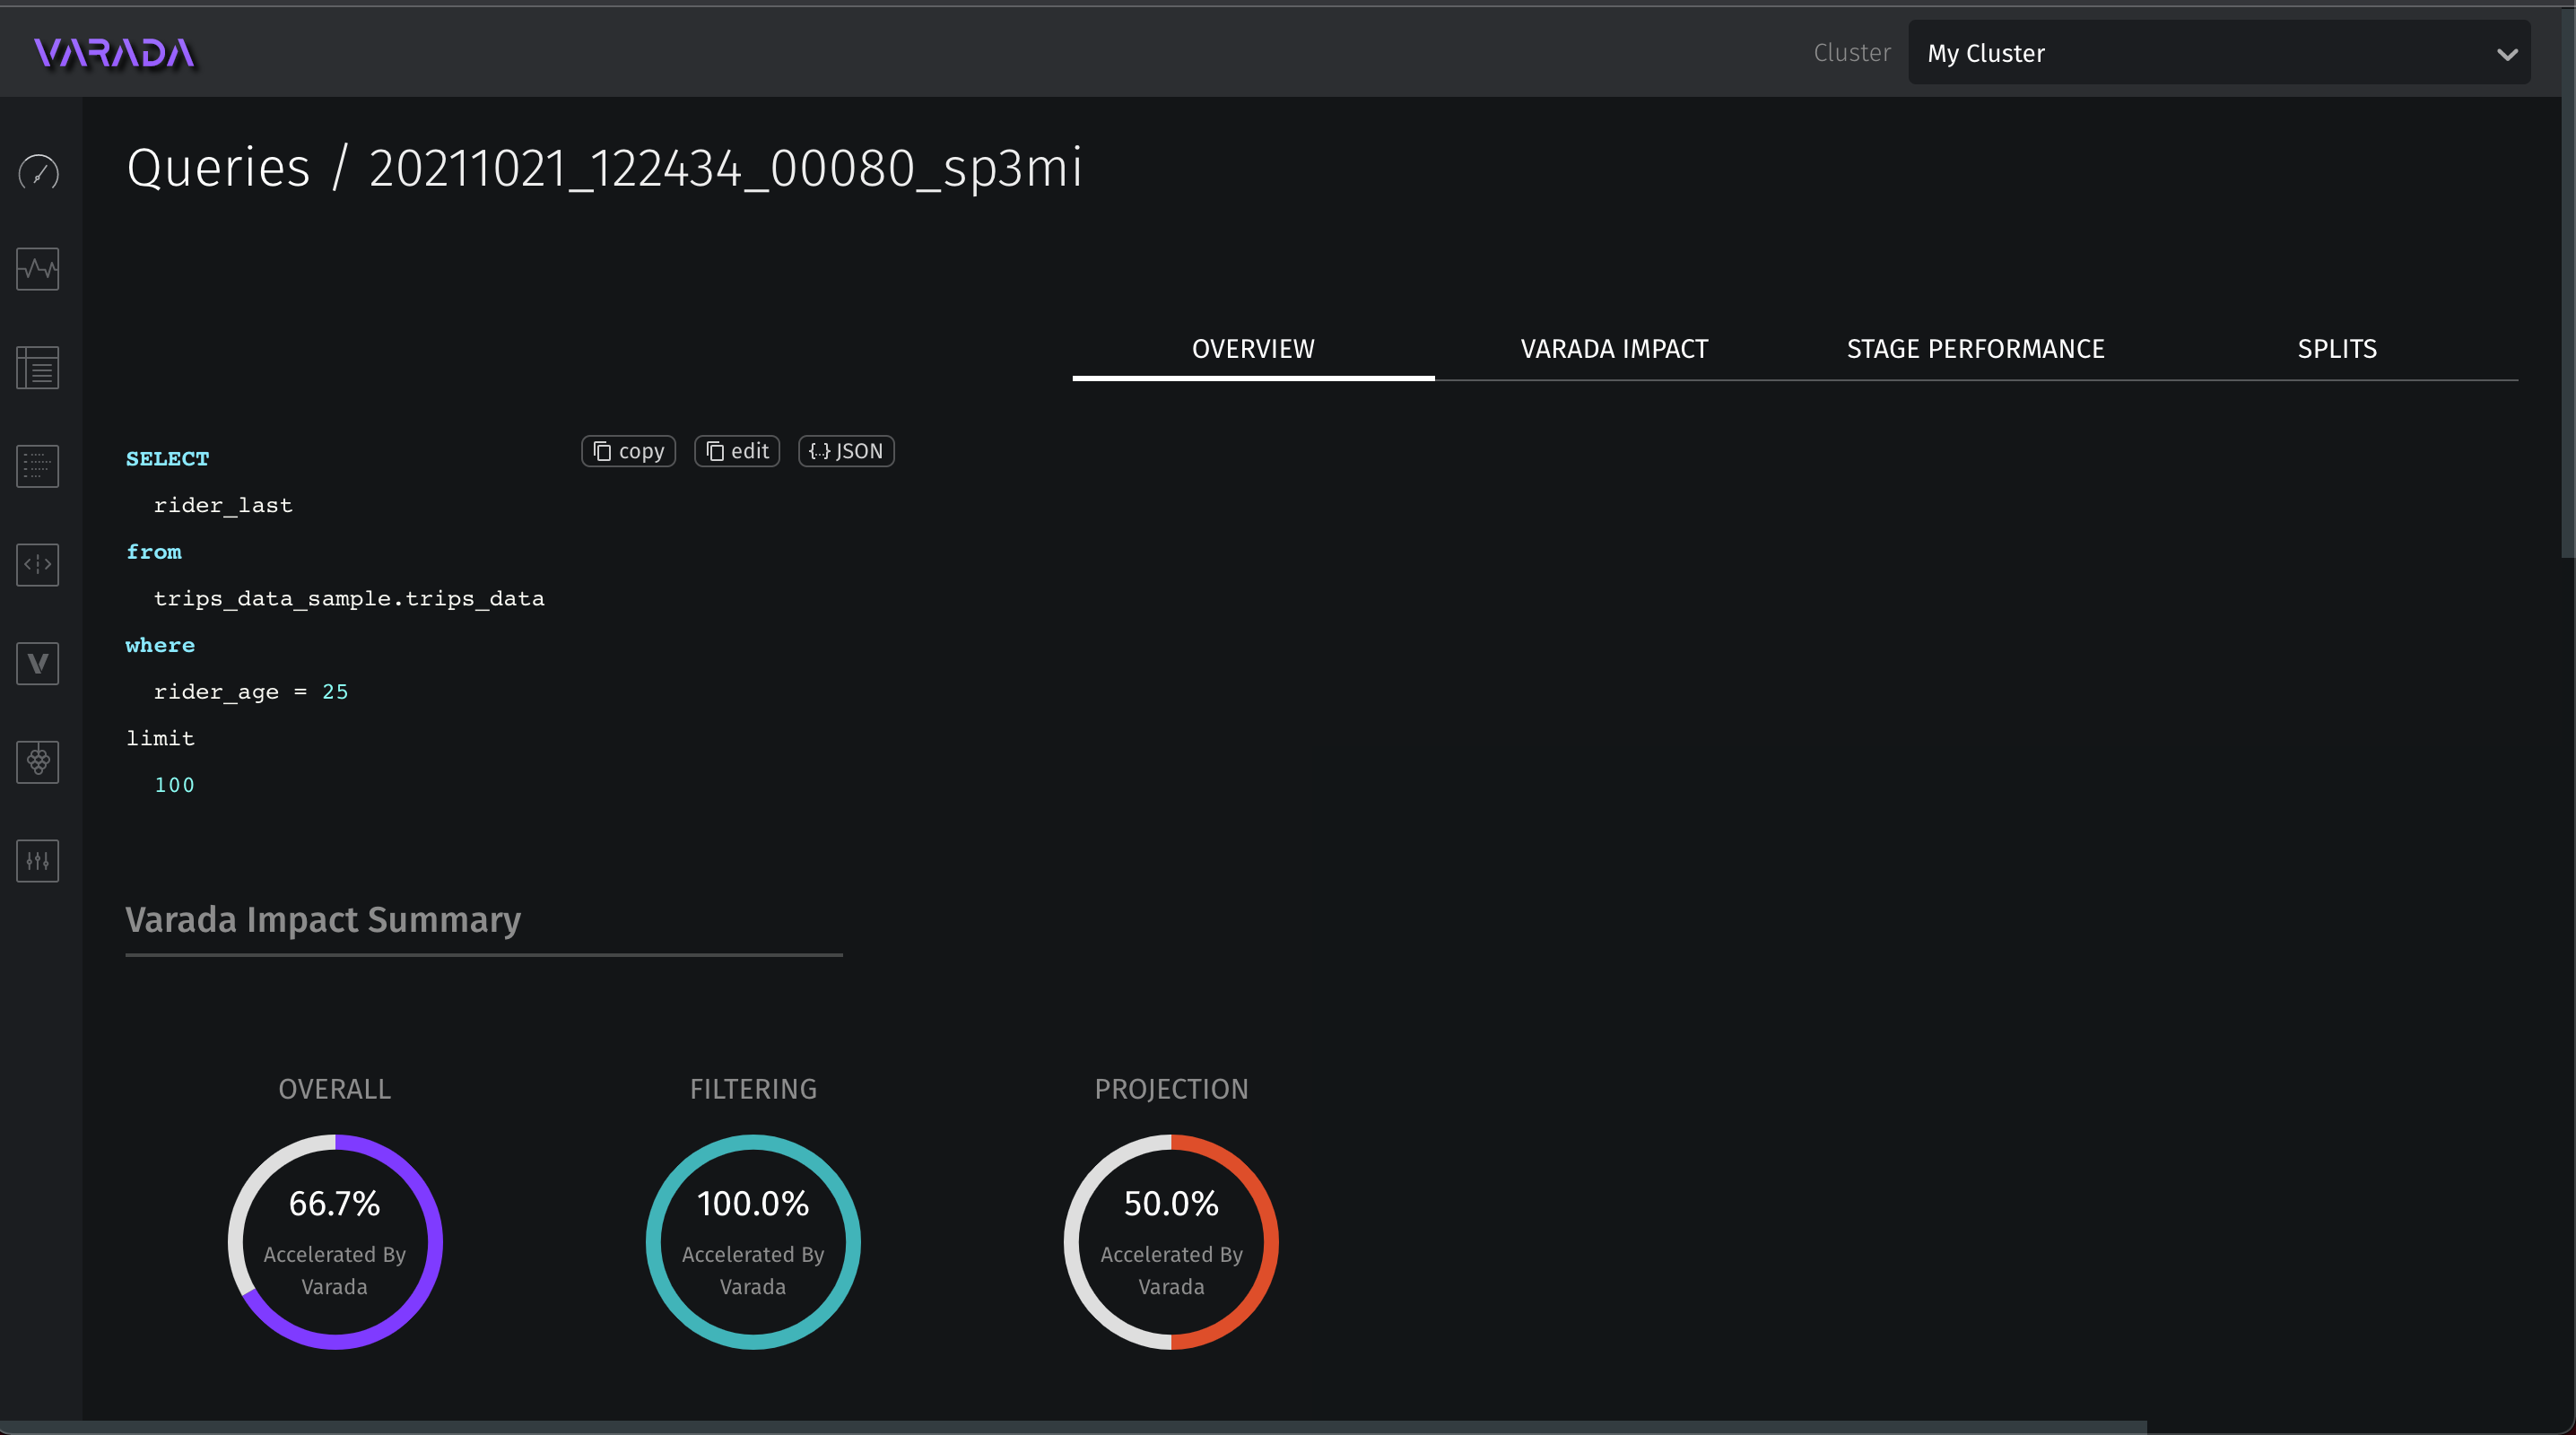Copy the SQL query with copy button
The height and width of the screenshot is (1435, 2576).
628,451
